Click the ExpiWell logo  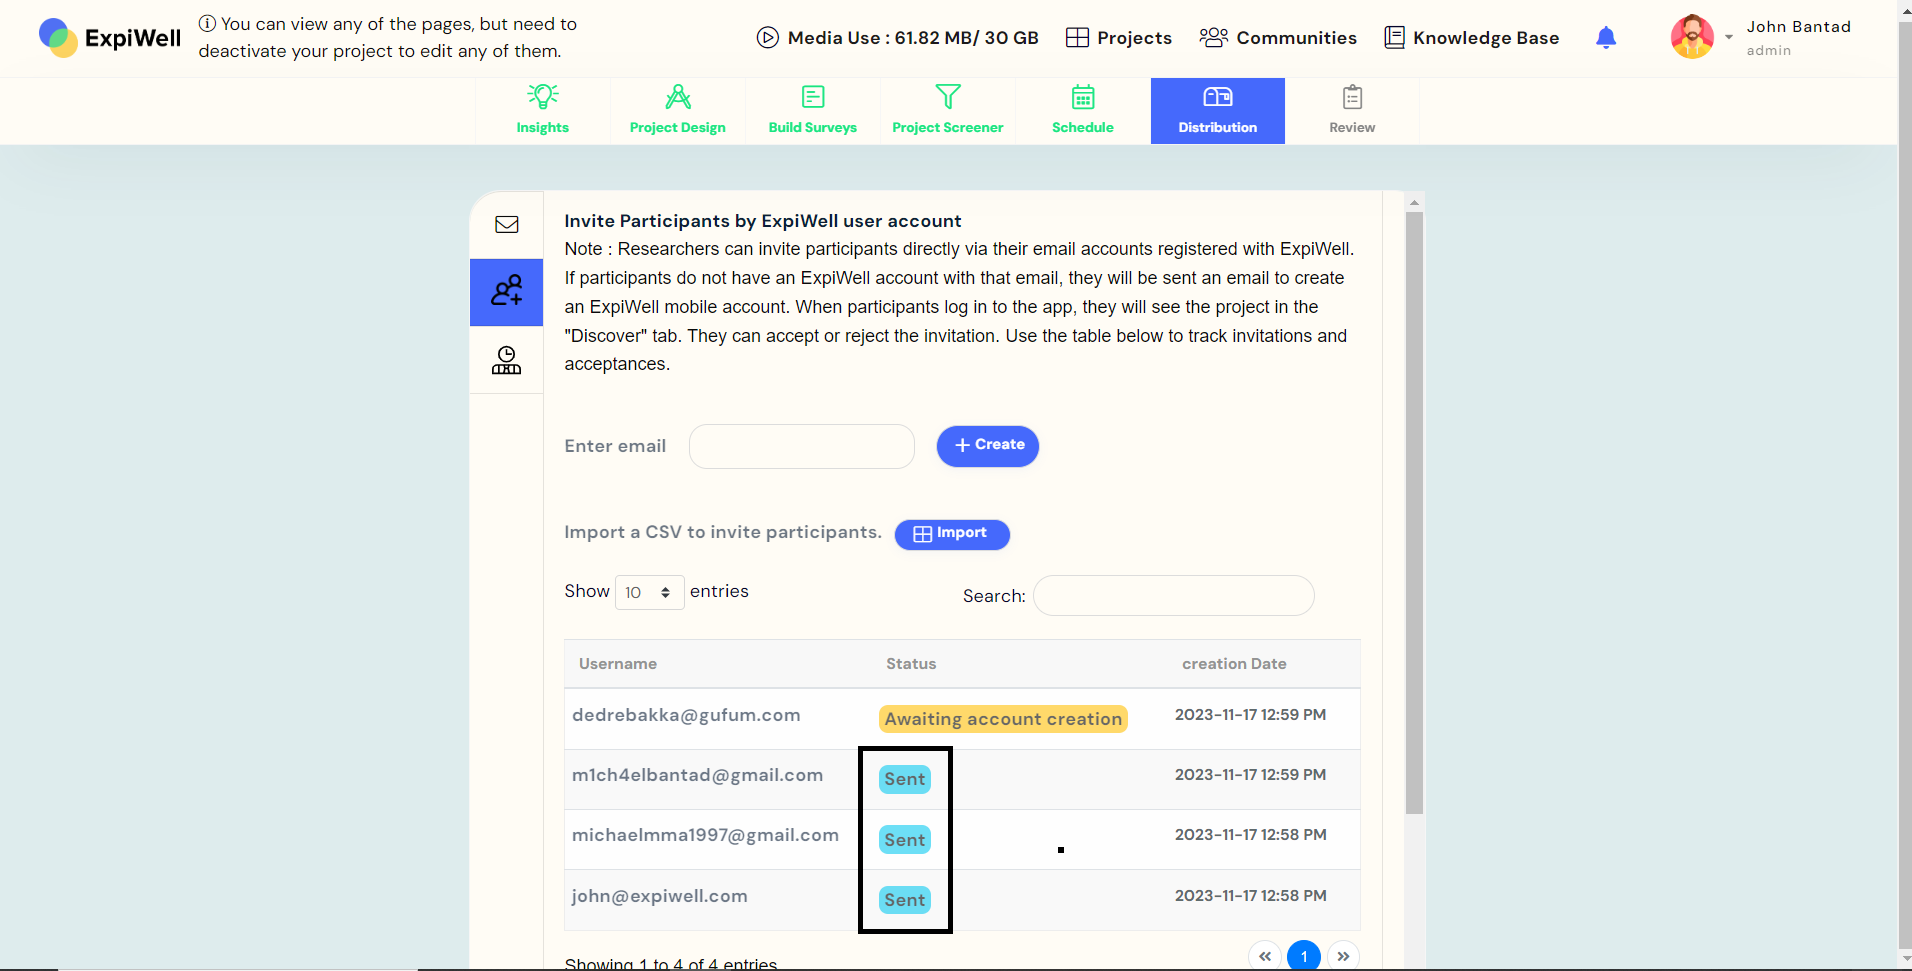pos(110,38)
